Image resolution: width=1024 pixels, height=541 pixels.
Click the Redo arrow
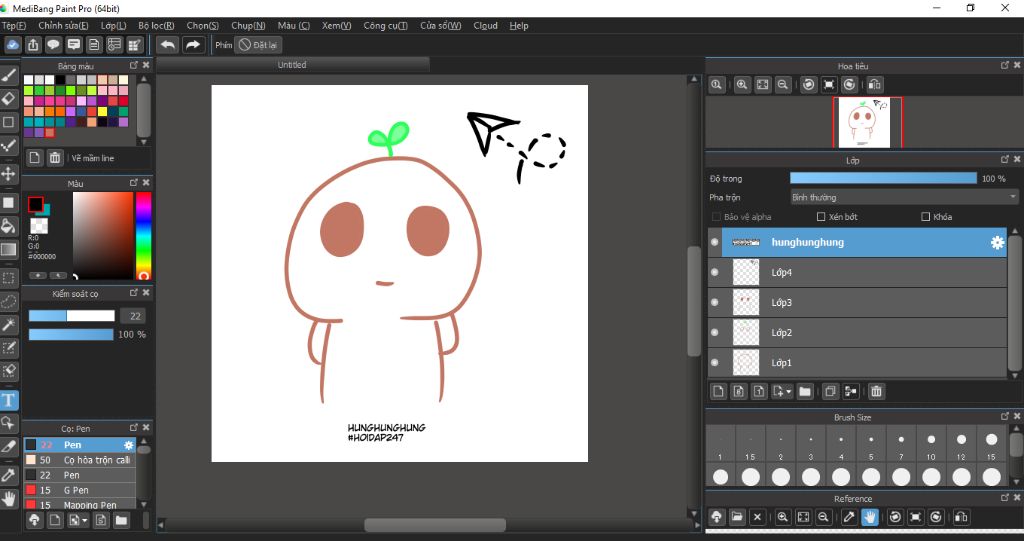pos(193,45)
